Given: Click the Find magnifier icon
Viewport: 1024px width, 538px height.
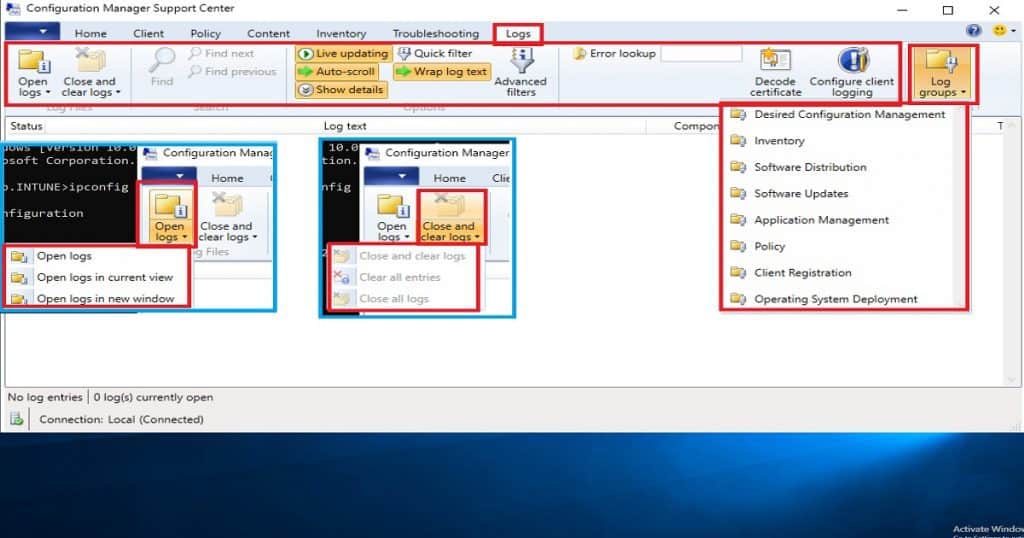Looking at the screenshot, I should coord(161,61).
